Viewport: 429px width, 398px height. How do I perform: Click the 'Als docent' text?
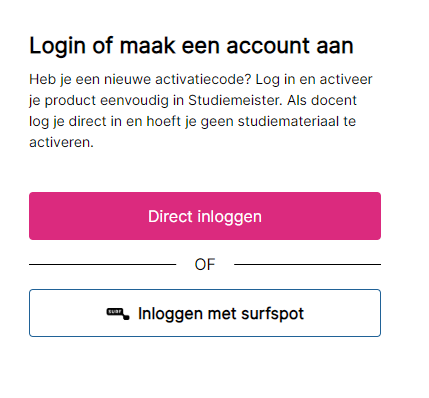coord(322,100)
